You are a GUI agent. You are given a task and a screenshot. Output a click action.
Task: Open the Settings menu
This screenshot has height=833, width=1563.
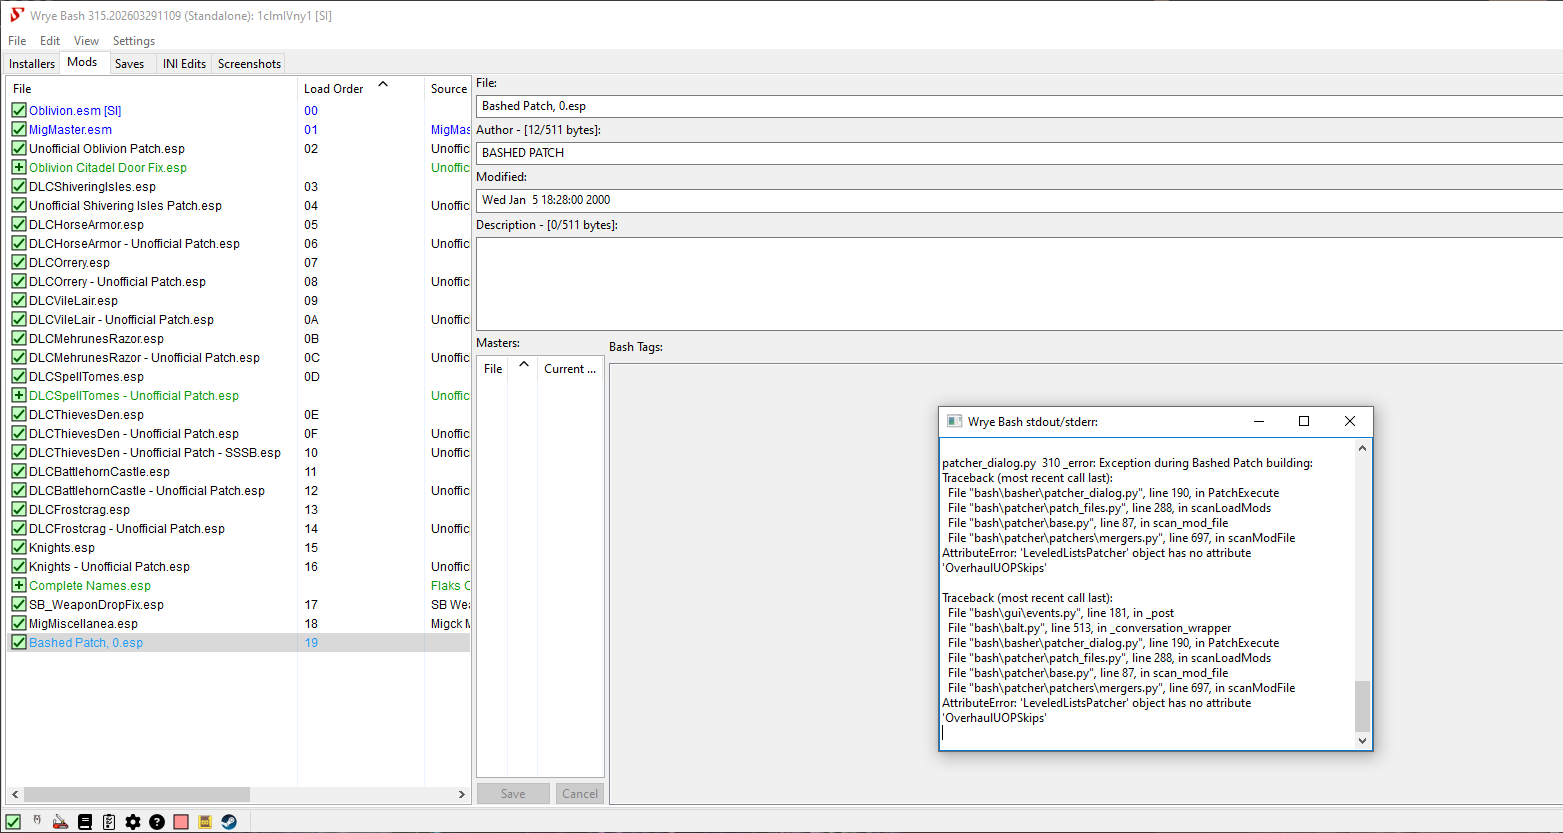134,41
